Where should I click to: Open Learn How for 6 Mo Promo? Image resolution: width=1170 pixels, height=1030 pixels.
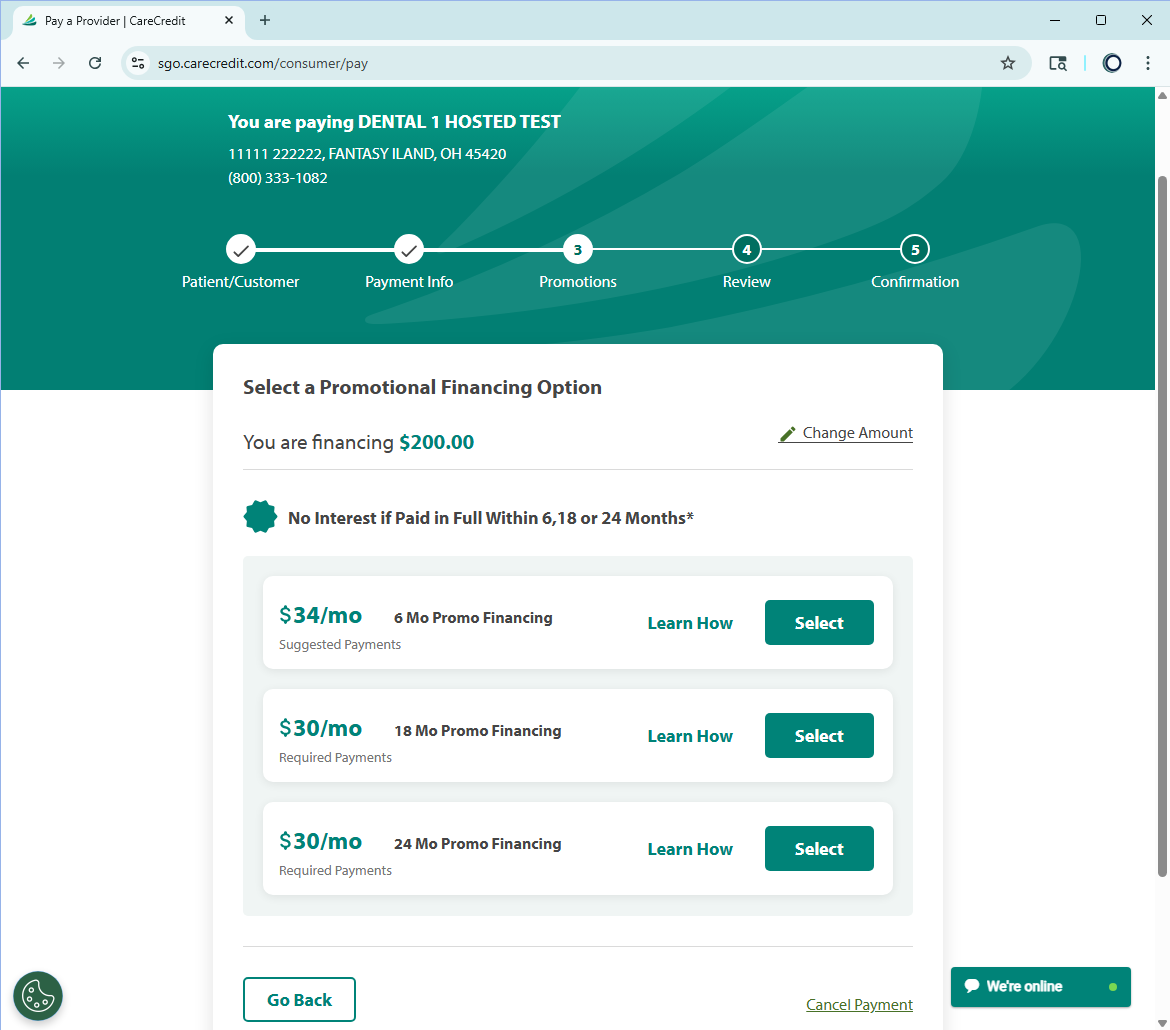point(690,623)
